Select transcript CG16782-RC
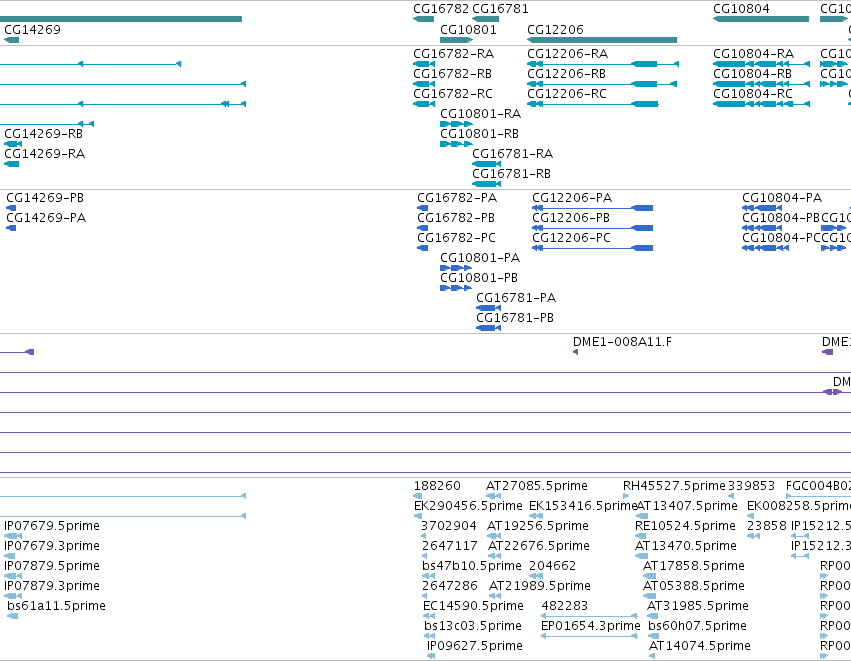The image size is (851, 661). [453, 94]
